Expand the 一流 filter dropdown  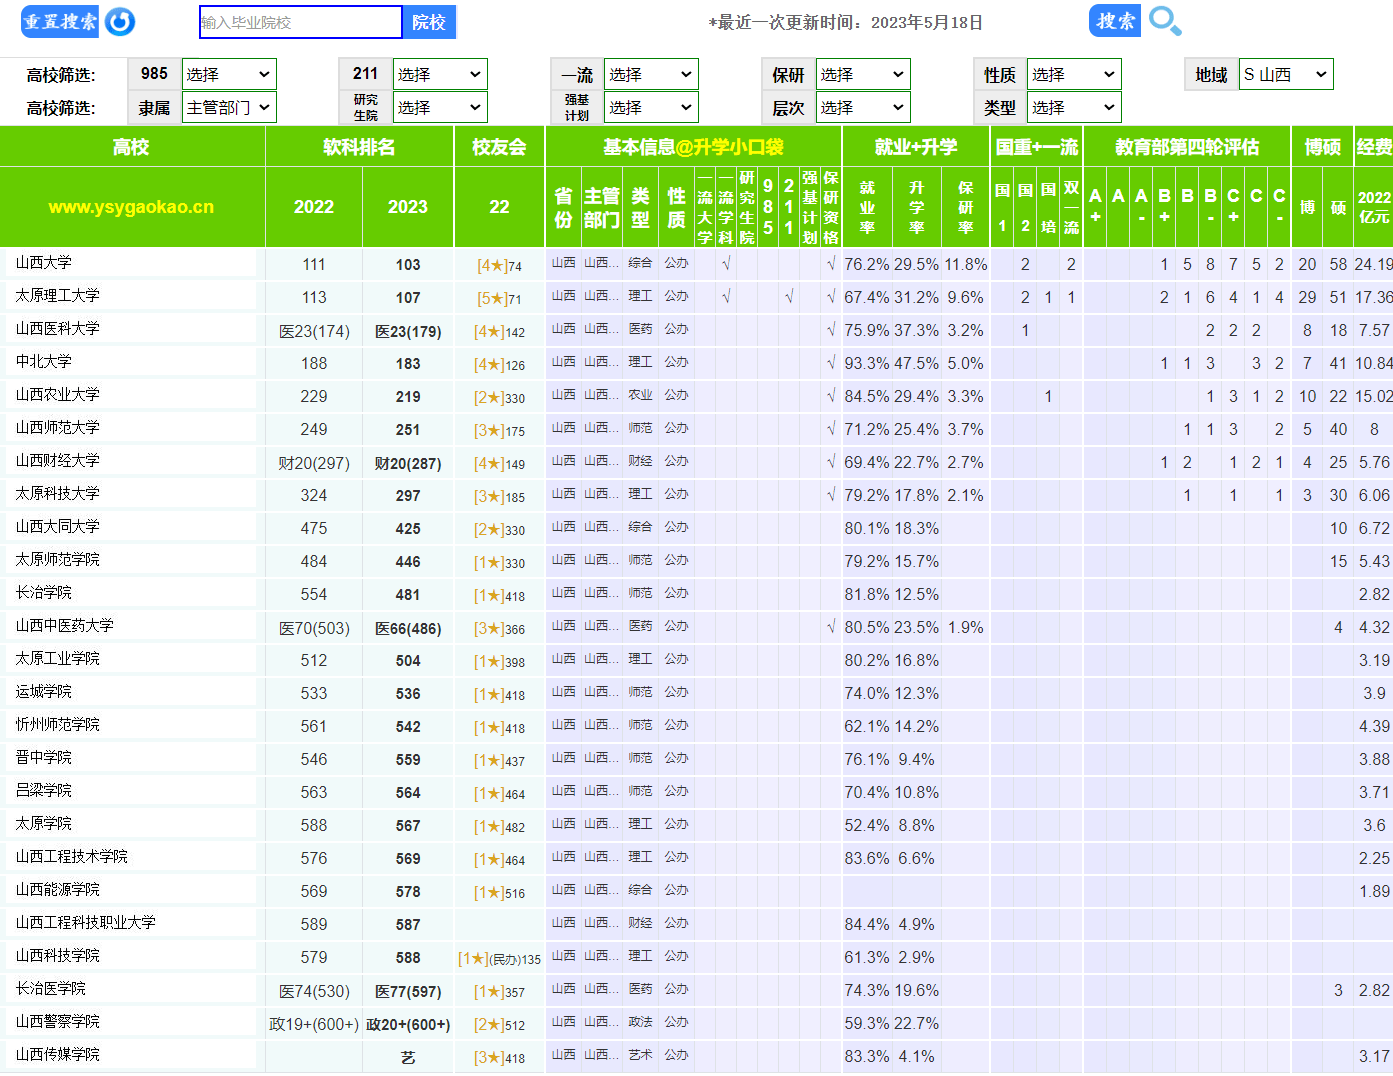click(651, 75)
